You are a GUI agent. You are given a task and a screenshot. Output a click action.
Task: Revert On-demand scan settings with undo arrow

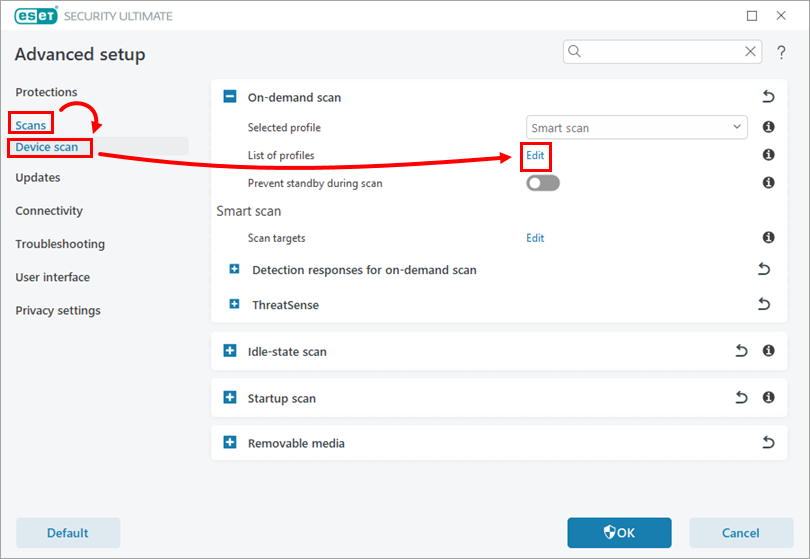pyautogui.click(x=768, y=97)
